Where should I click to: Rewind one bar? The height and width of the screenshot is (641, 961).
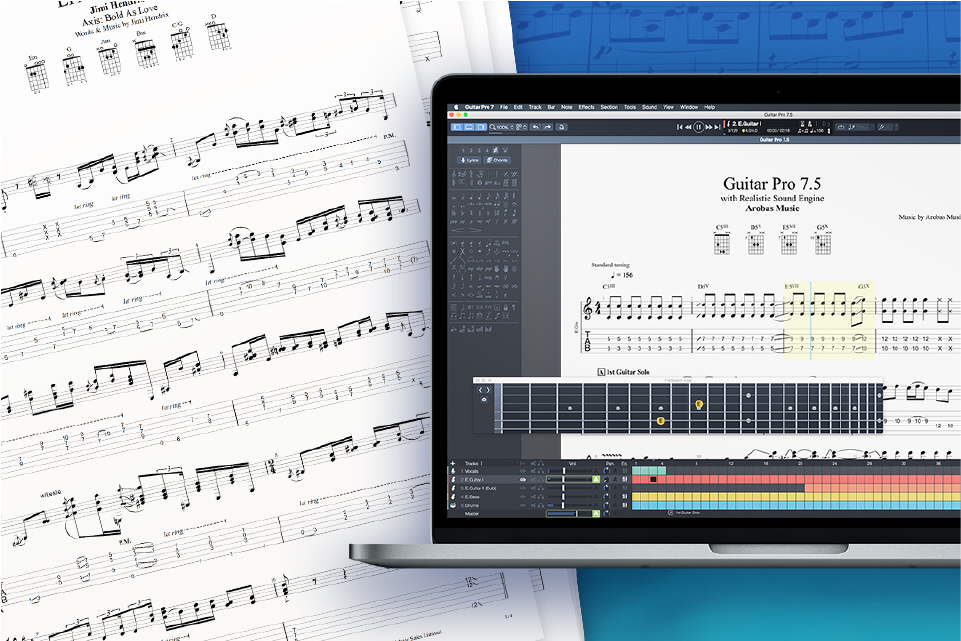coord(688,127)
